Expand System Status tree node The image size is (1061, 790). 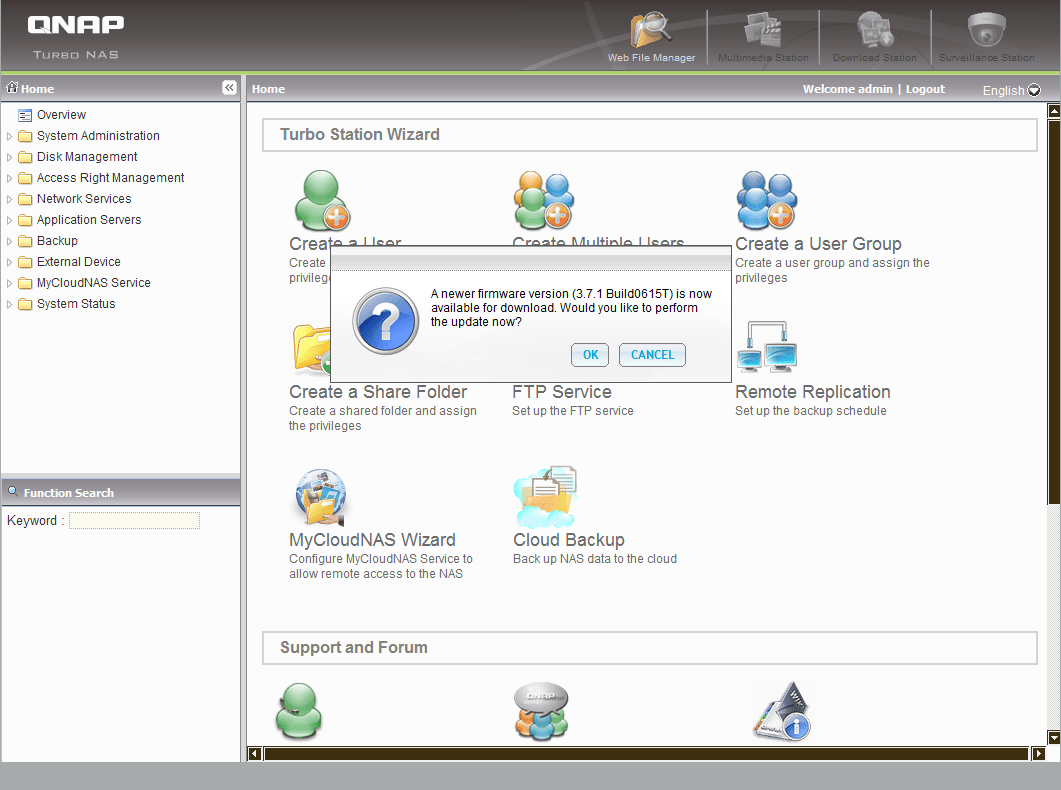point(9,304)
